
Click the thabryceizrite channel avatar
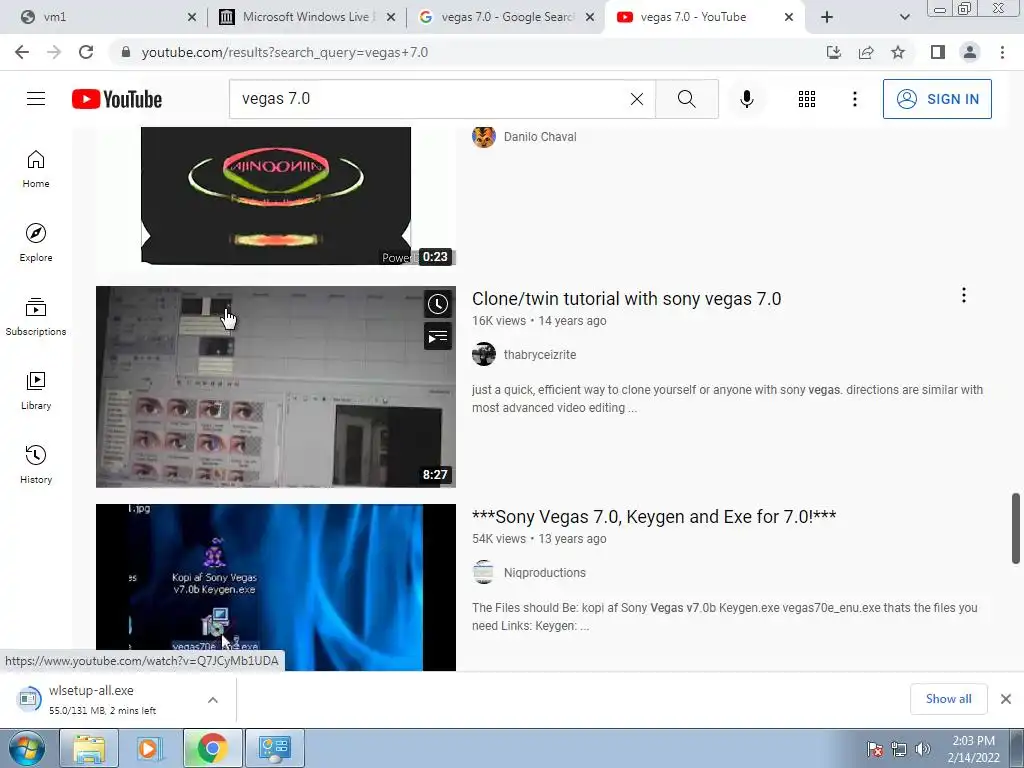point(483,355)
